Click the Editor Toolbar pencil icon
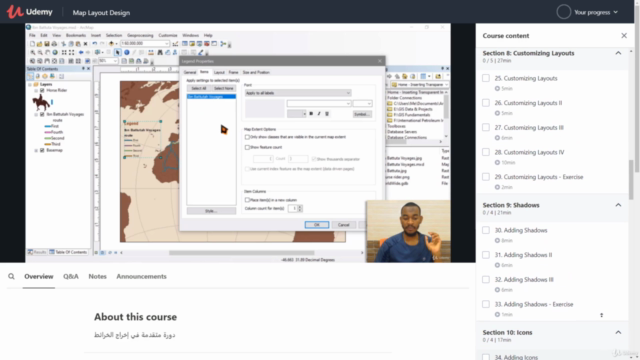This screenshot has width=640, height=360. [x=175, y=44]
